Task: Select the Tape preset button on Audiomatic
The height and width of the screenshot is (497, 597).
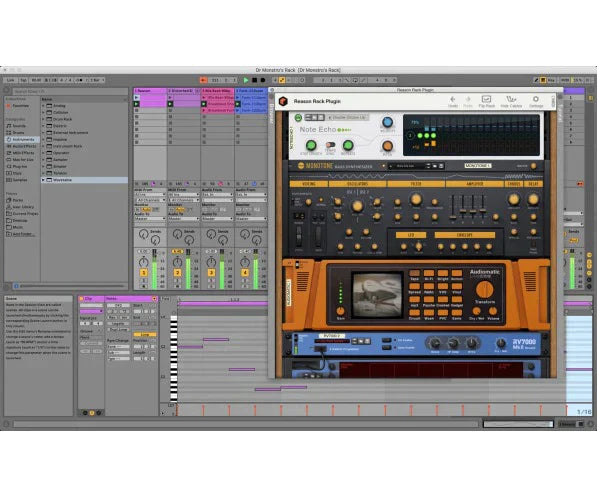Action: 415,274
